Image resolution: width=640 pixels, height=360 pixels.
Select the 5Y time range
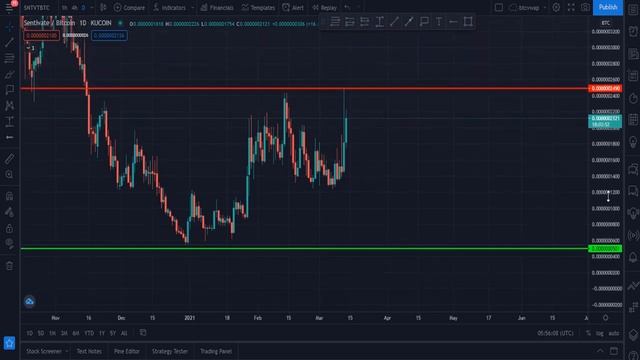tap(113, 333)
